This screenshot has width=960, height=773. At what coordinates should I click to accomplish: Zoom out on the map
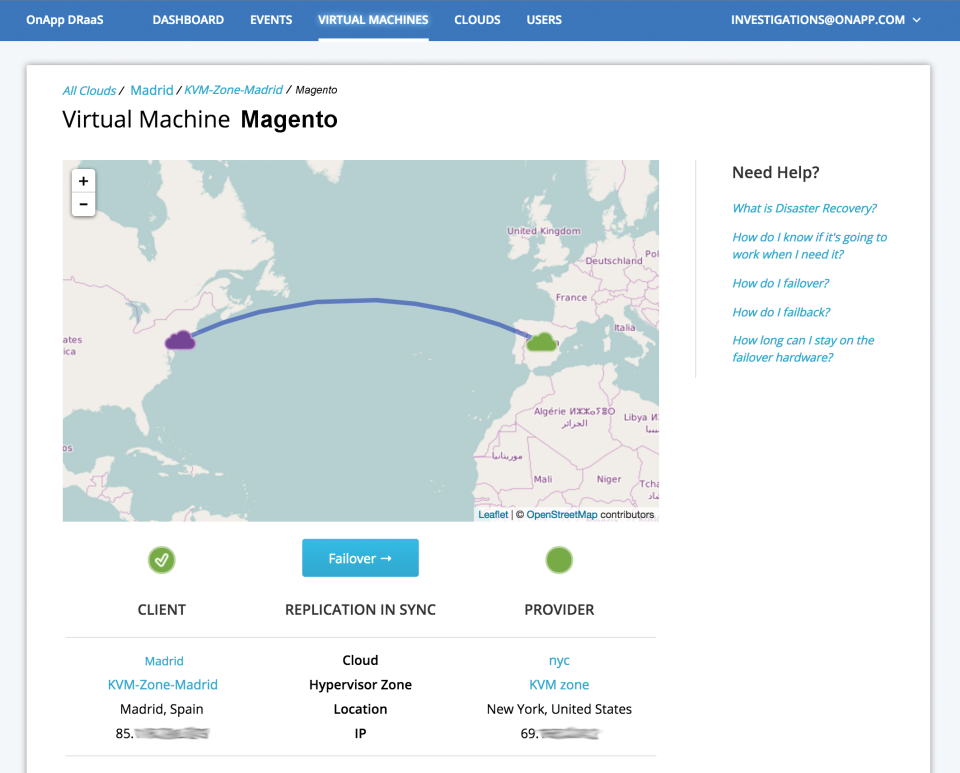[x=83, y=204]
